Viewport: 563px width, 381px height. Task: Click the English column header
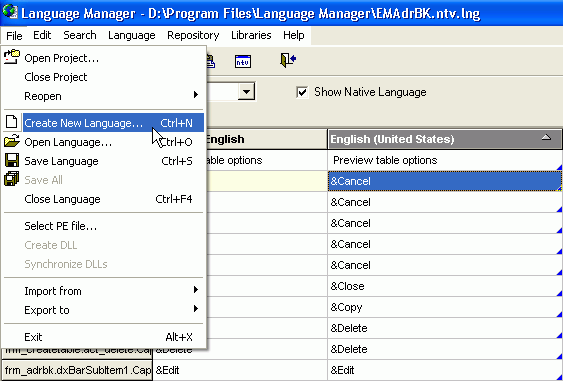266,139
